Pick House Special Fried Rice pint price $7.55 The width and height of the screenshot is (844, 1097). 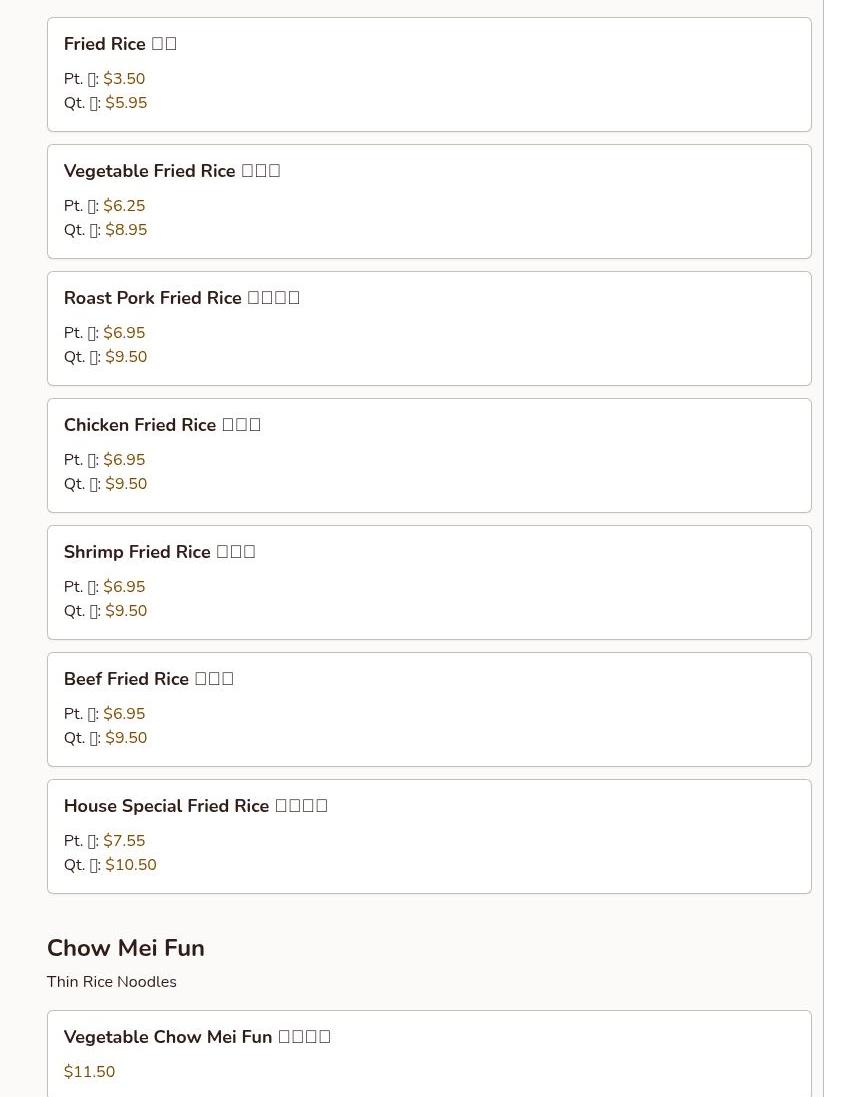(x=124, y=841)
